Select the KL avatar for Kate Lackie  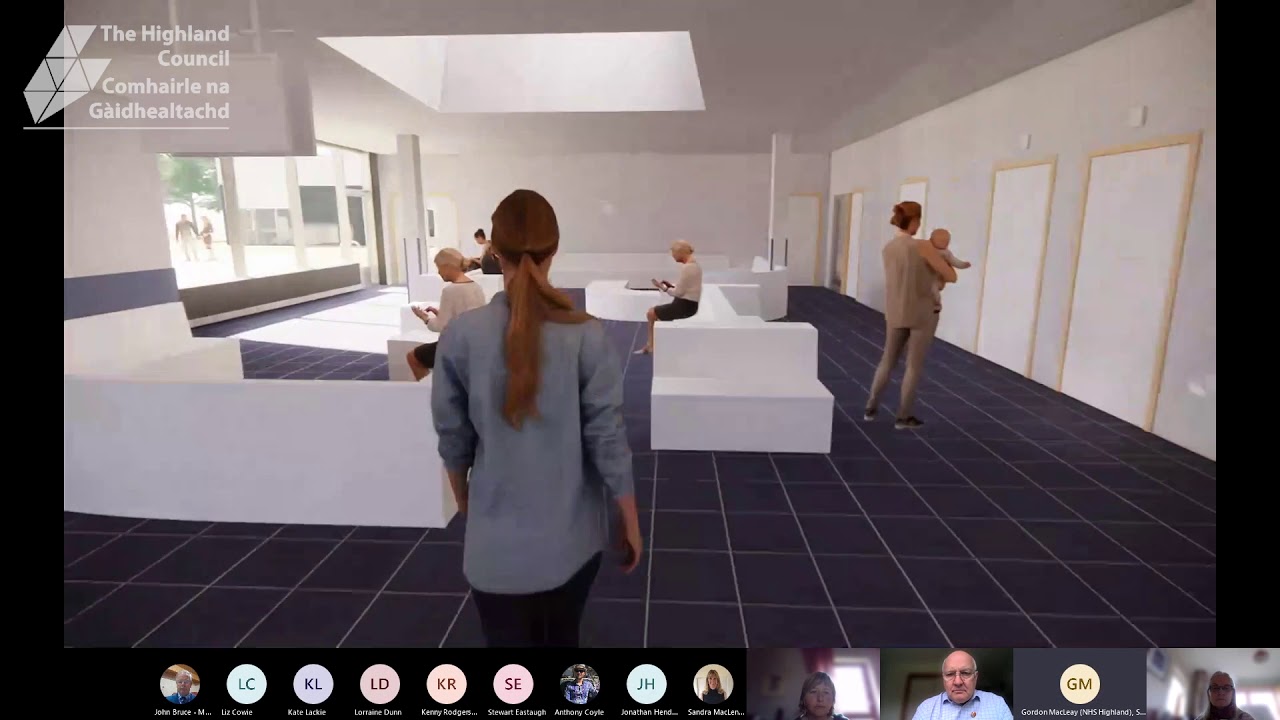coord(313,684)
